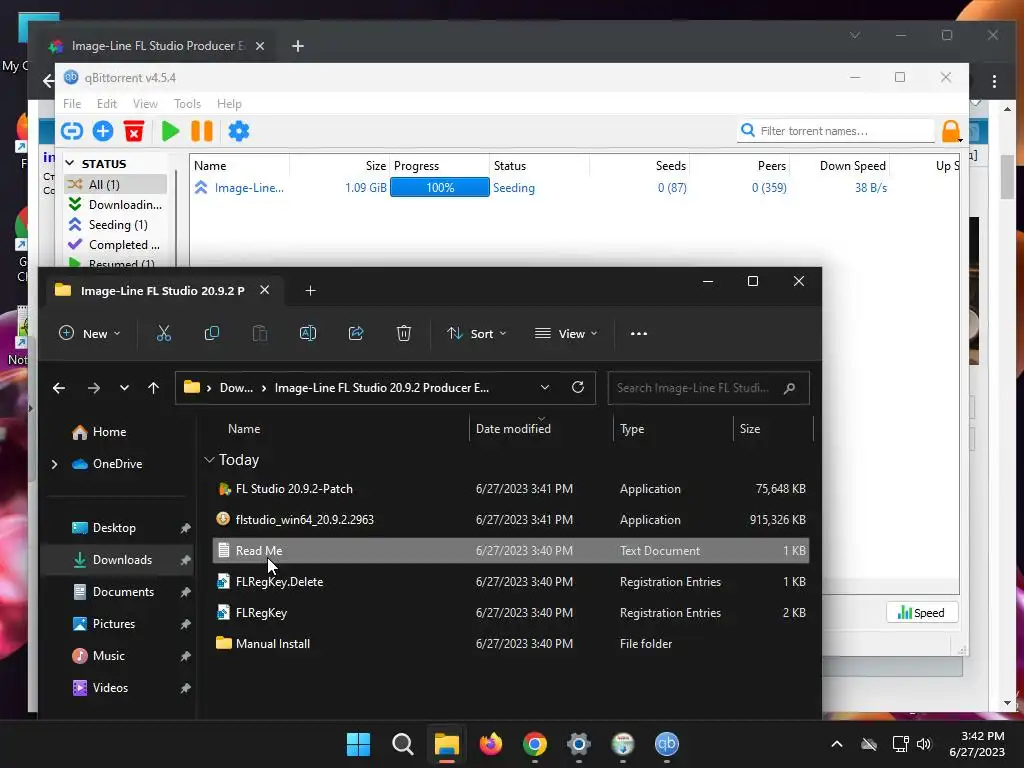Add a new File Explorer tab
The height and width of the screenshot is (768, 1024).
pyautogui.click(x=310, y=291)
